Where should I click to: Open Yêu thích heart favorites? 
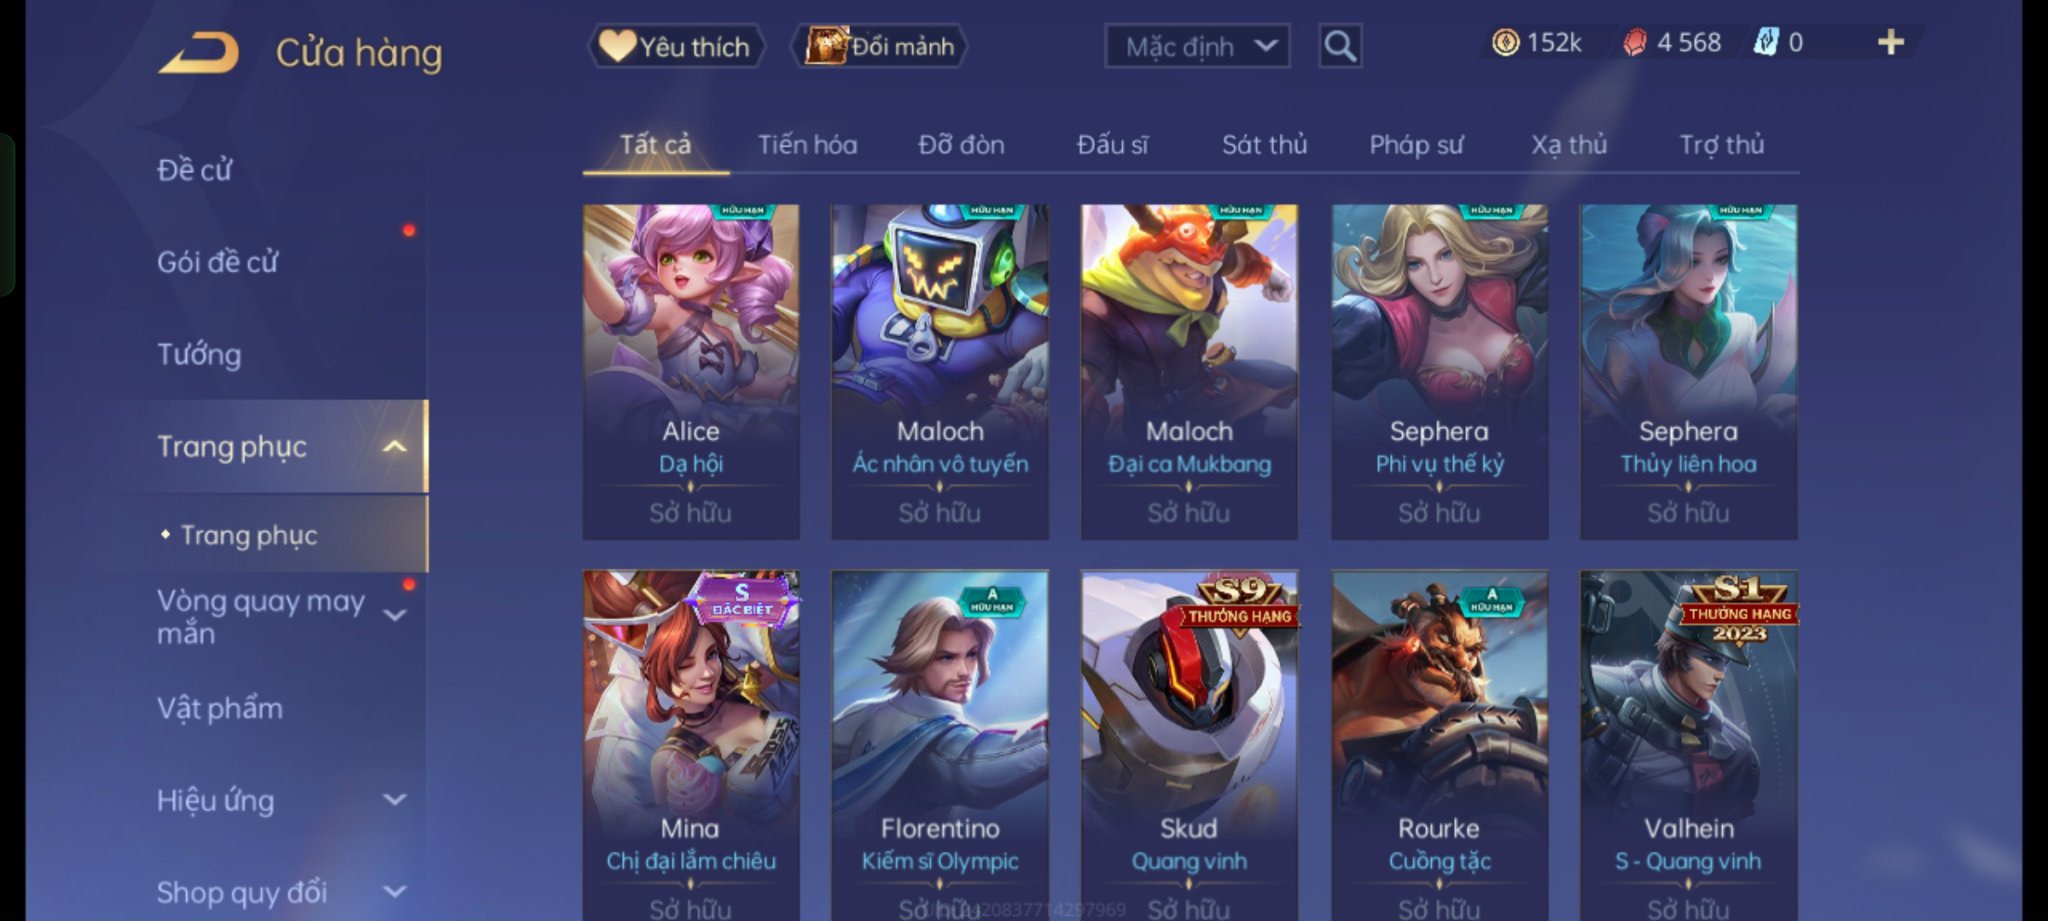click(676, 46)
